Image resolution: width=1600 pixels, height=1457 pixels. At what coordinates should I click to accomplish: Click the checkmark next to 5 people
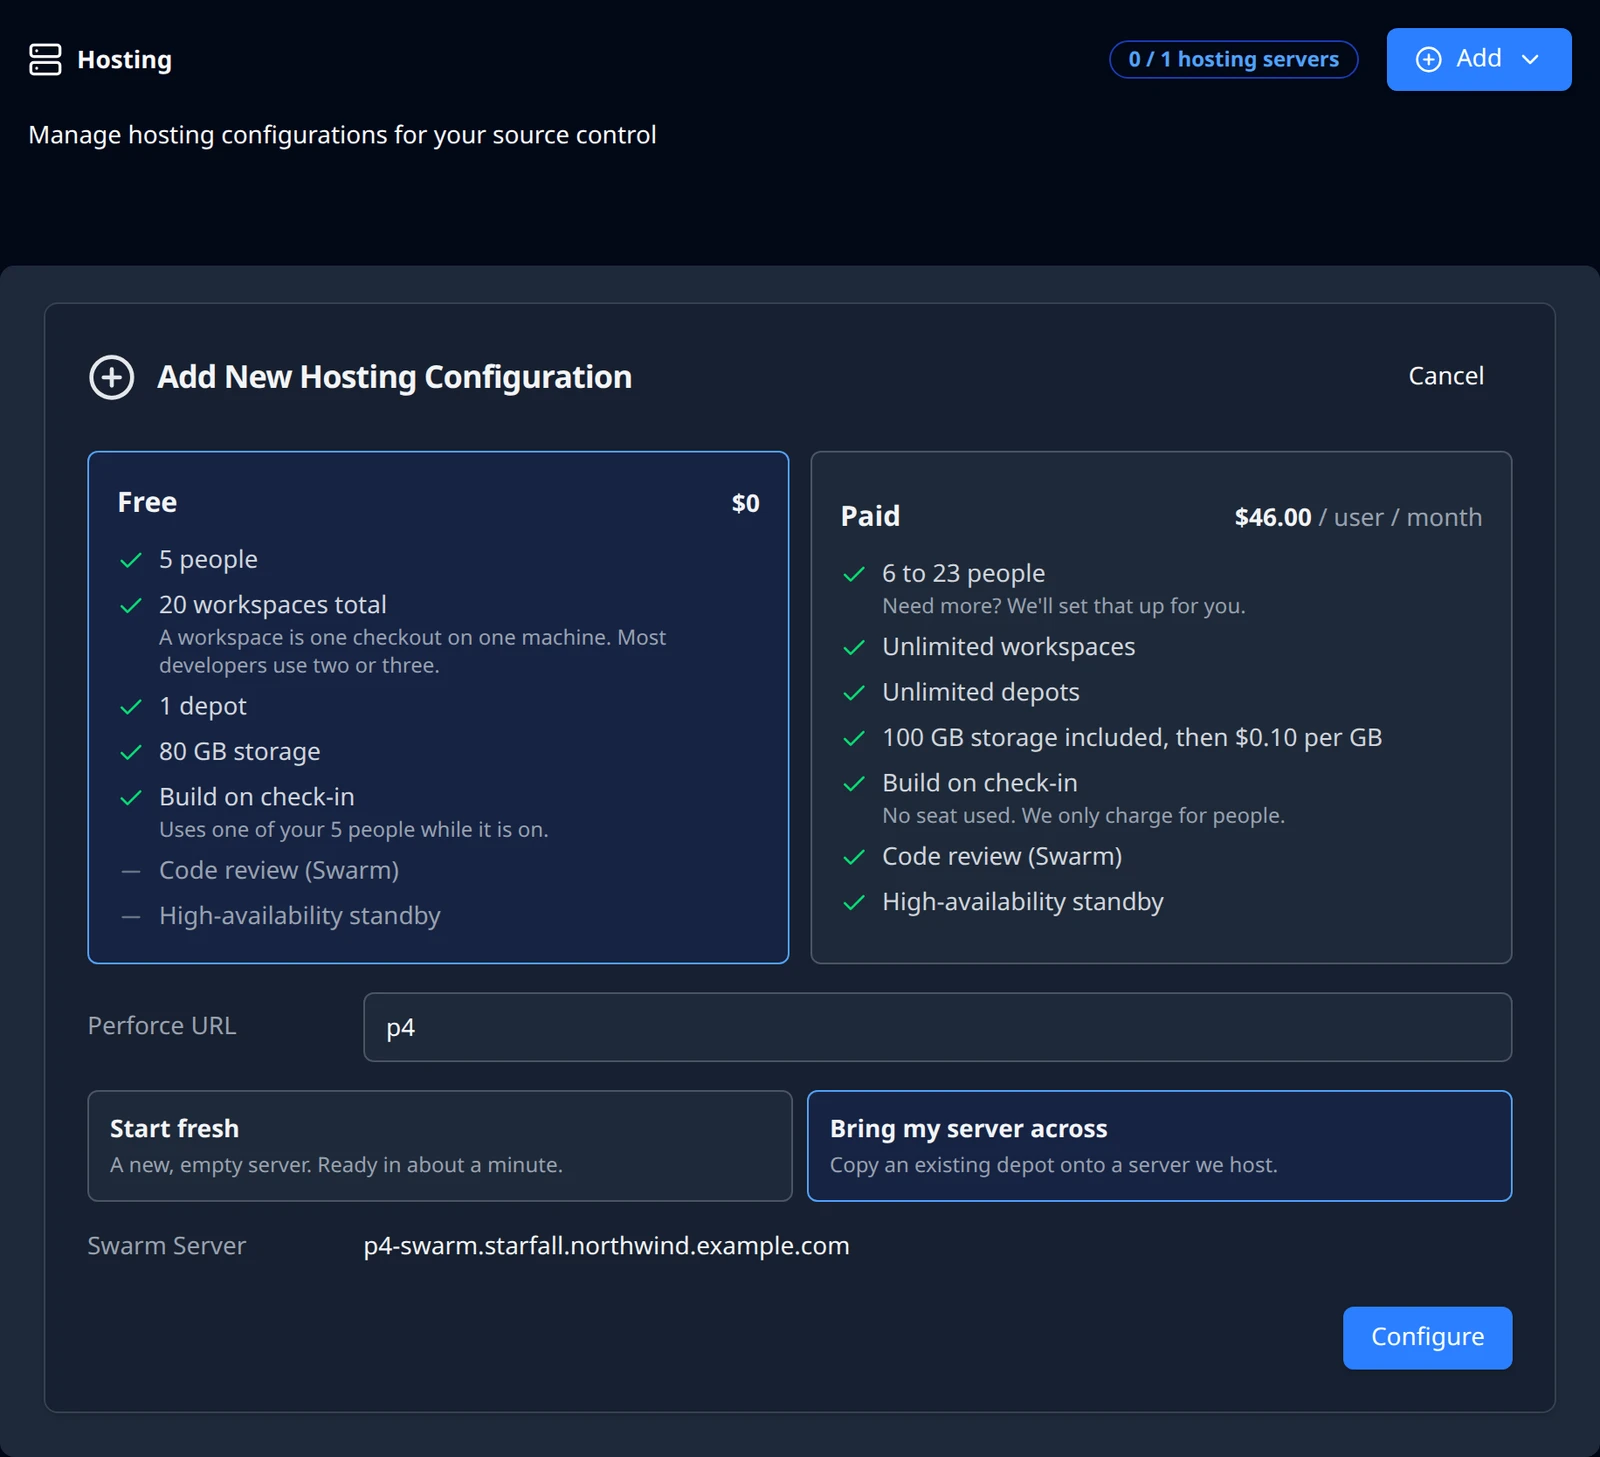[131, 560]
